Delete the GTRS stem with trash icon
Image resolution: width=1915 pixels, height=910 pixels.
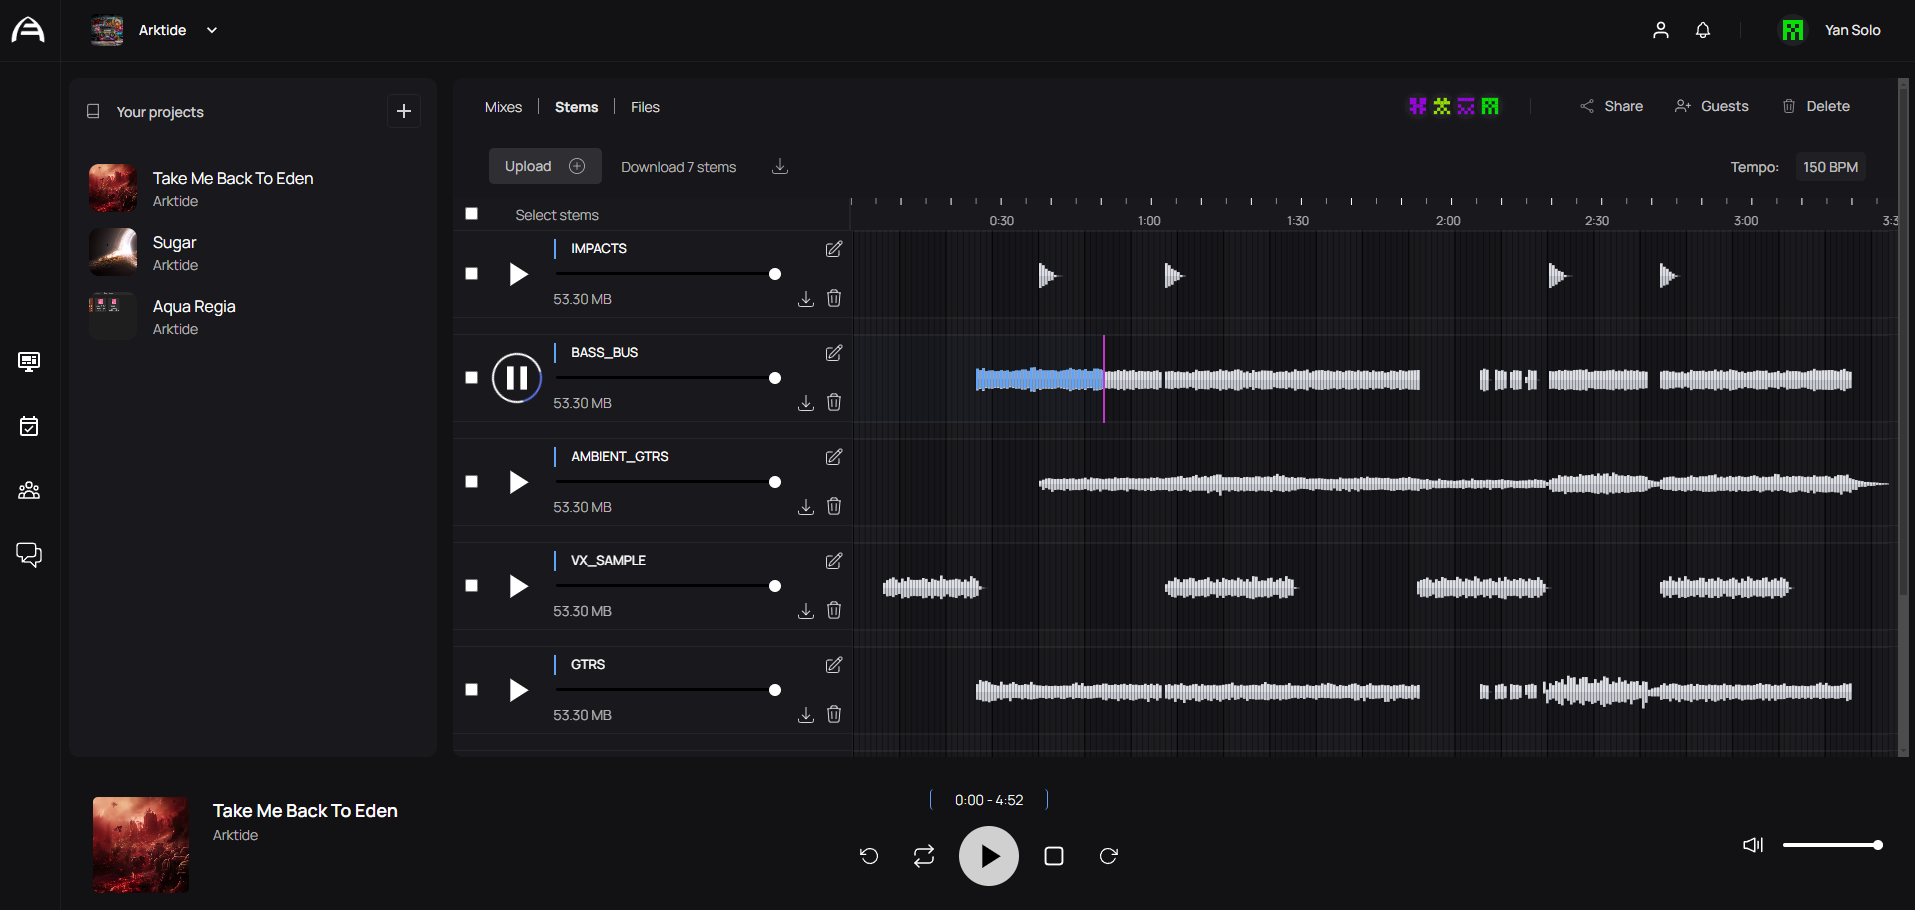tap(834, 714)
